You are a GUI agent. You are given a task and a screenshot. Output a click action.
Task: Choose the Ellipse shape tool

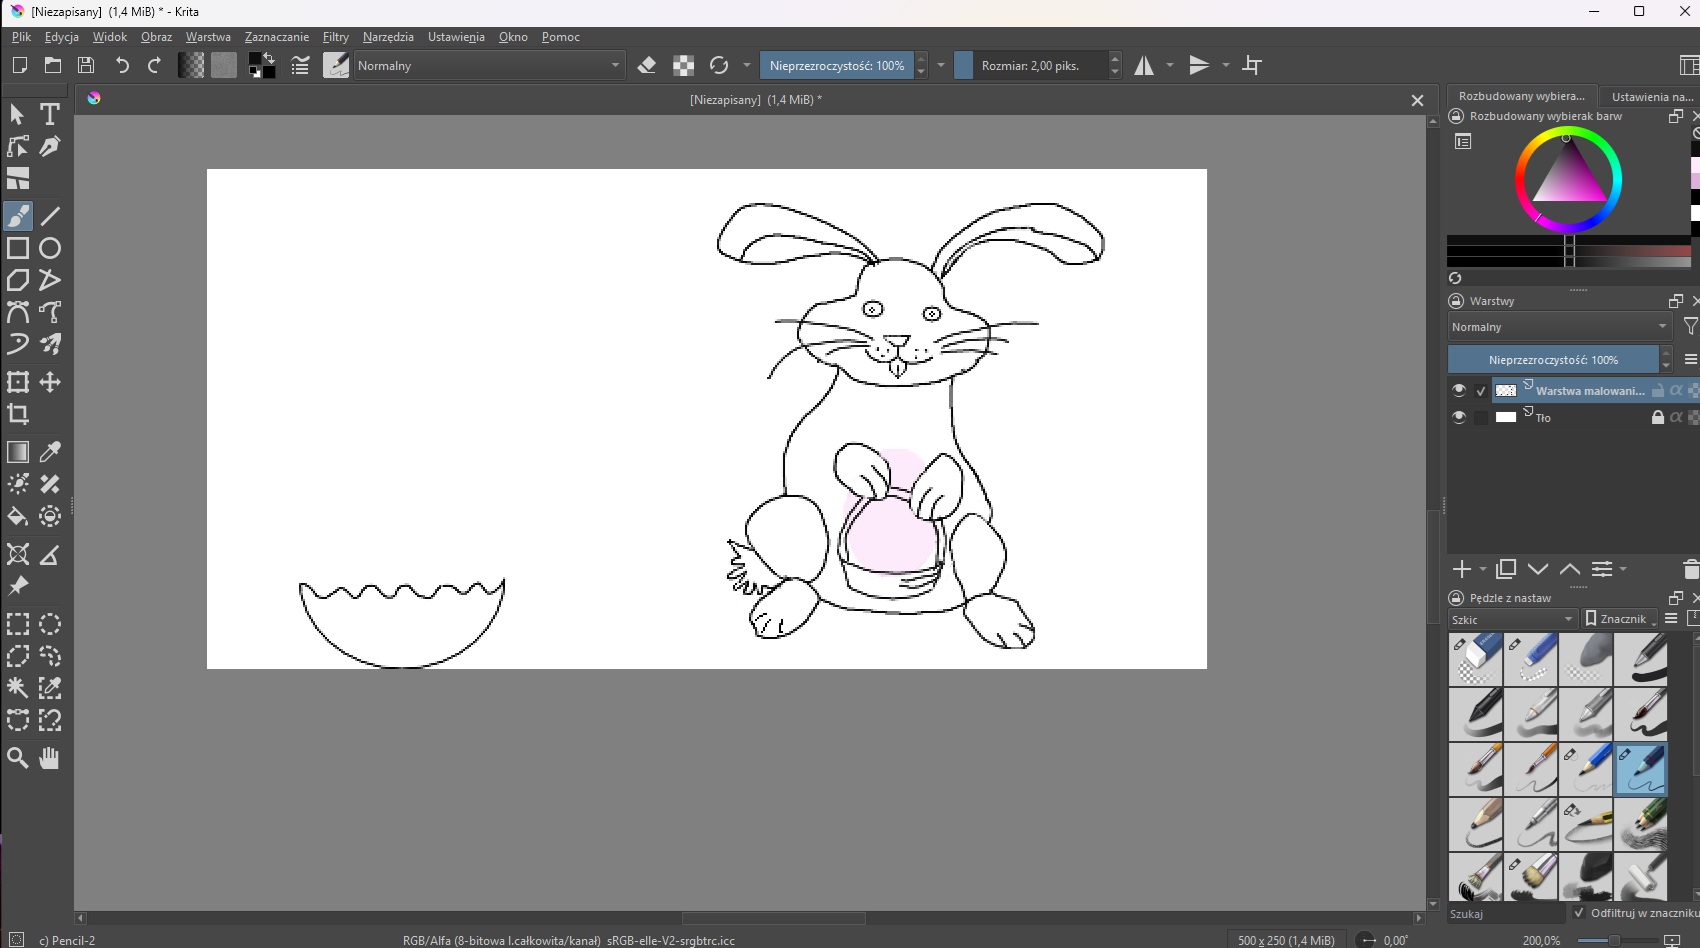tap(50, 248)
